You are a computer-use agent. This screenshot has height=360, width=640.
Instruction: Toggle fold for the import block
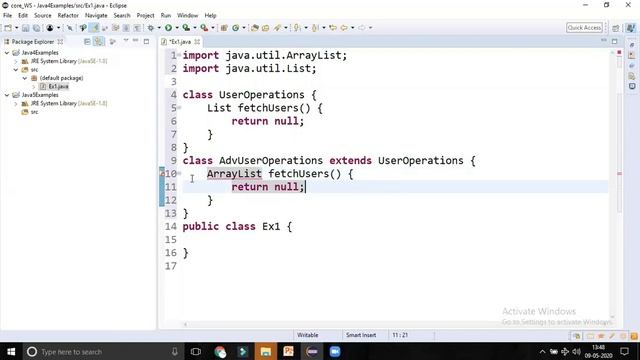click(179, 55)
